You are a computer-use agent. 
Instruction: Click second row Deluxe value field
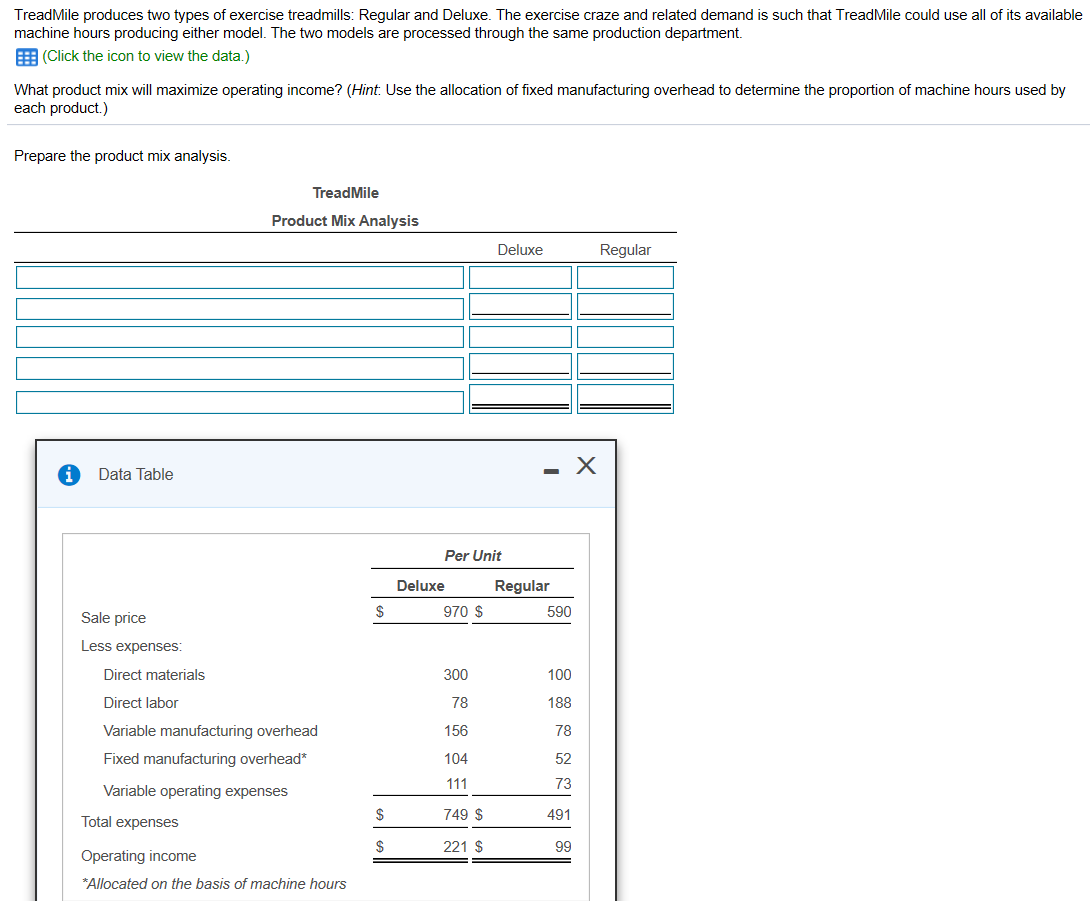pyautogui.click(x=520, y=307)
